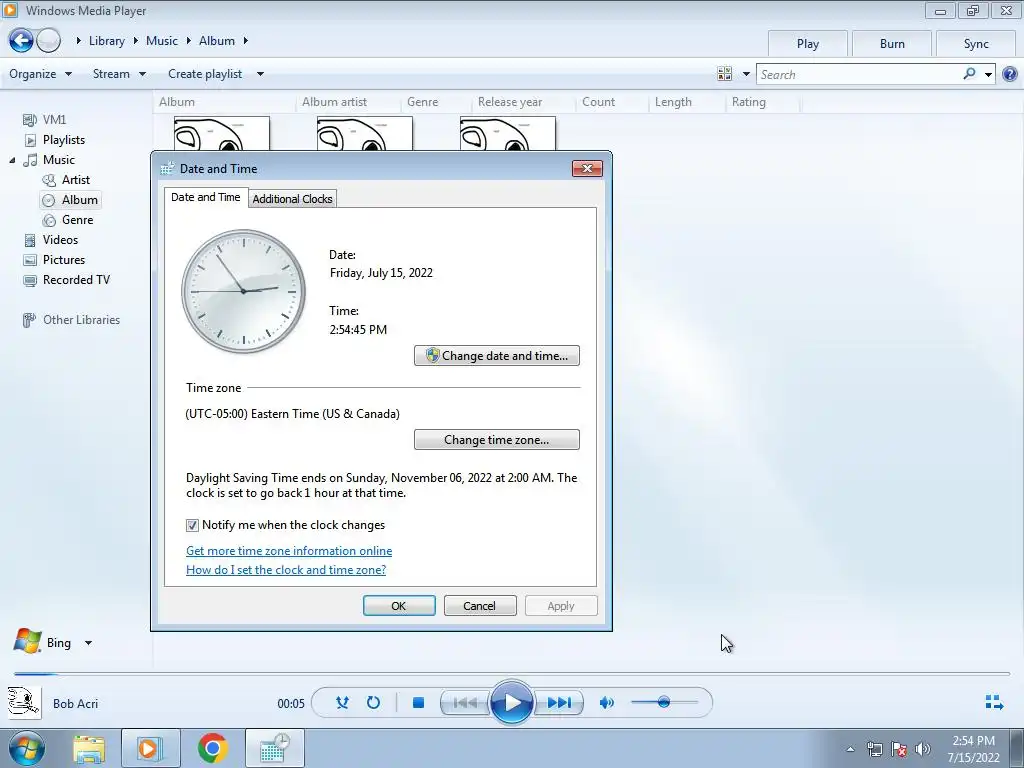Switch to Now Playing mode icon
Viewport: 1024px width, 768px height.
click(994, 702)
